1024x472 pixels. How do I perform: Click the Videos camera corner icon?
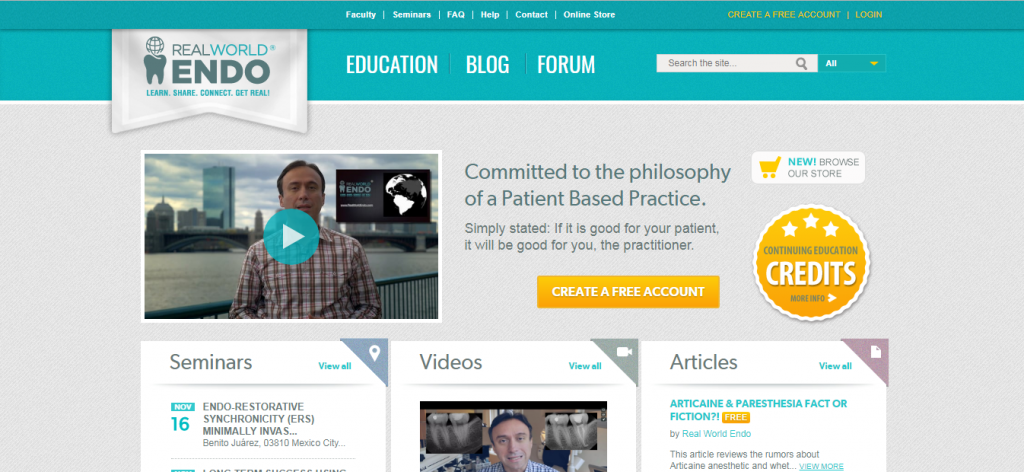624,352
